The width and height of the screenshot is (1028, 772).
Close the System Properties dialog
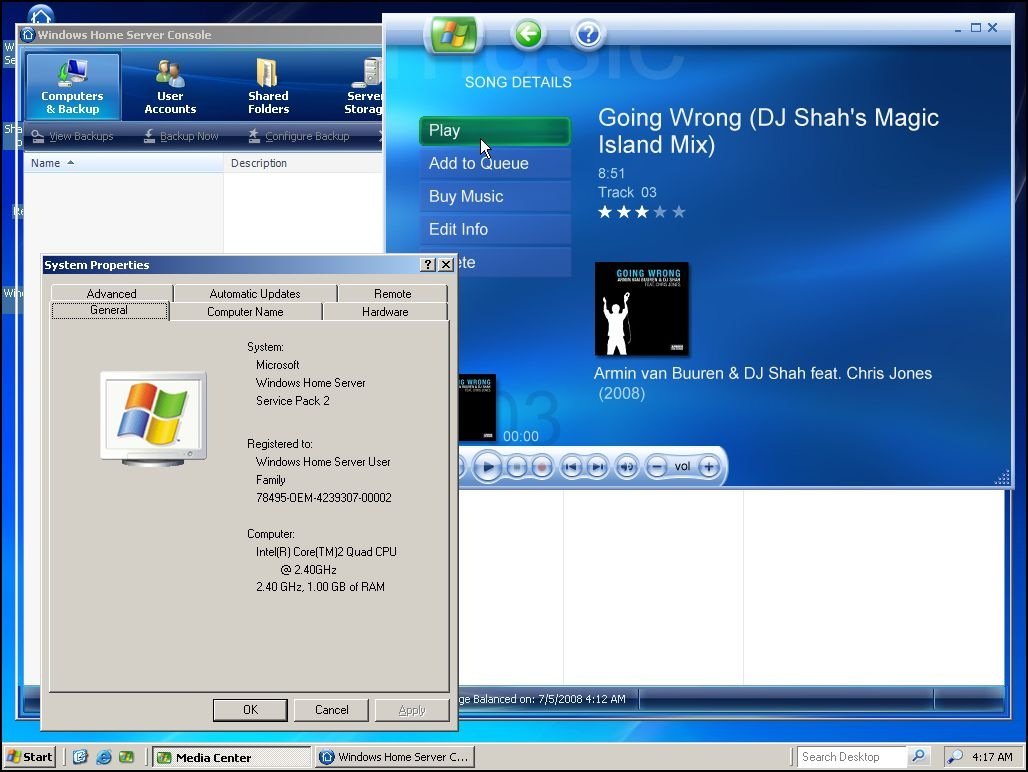point(446,265)
